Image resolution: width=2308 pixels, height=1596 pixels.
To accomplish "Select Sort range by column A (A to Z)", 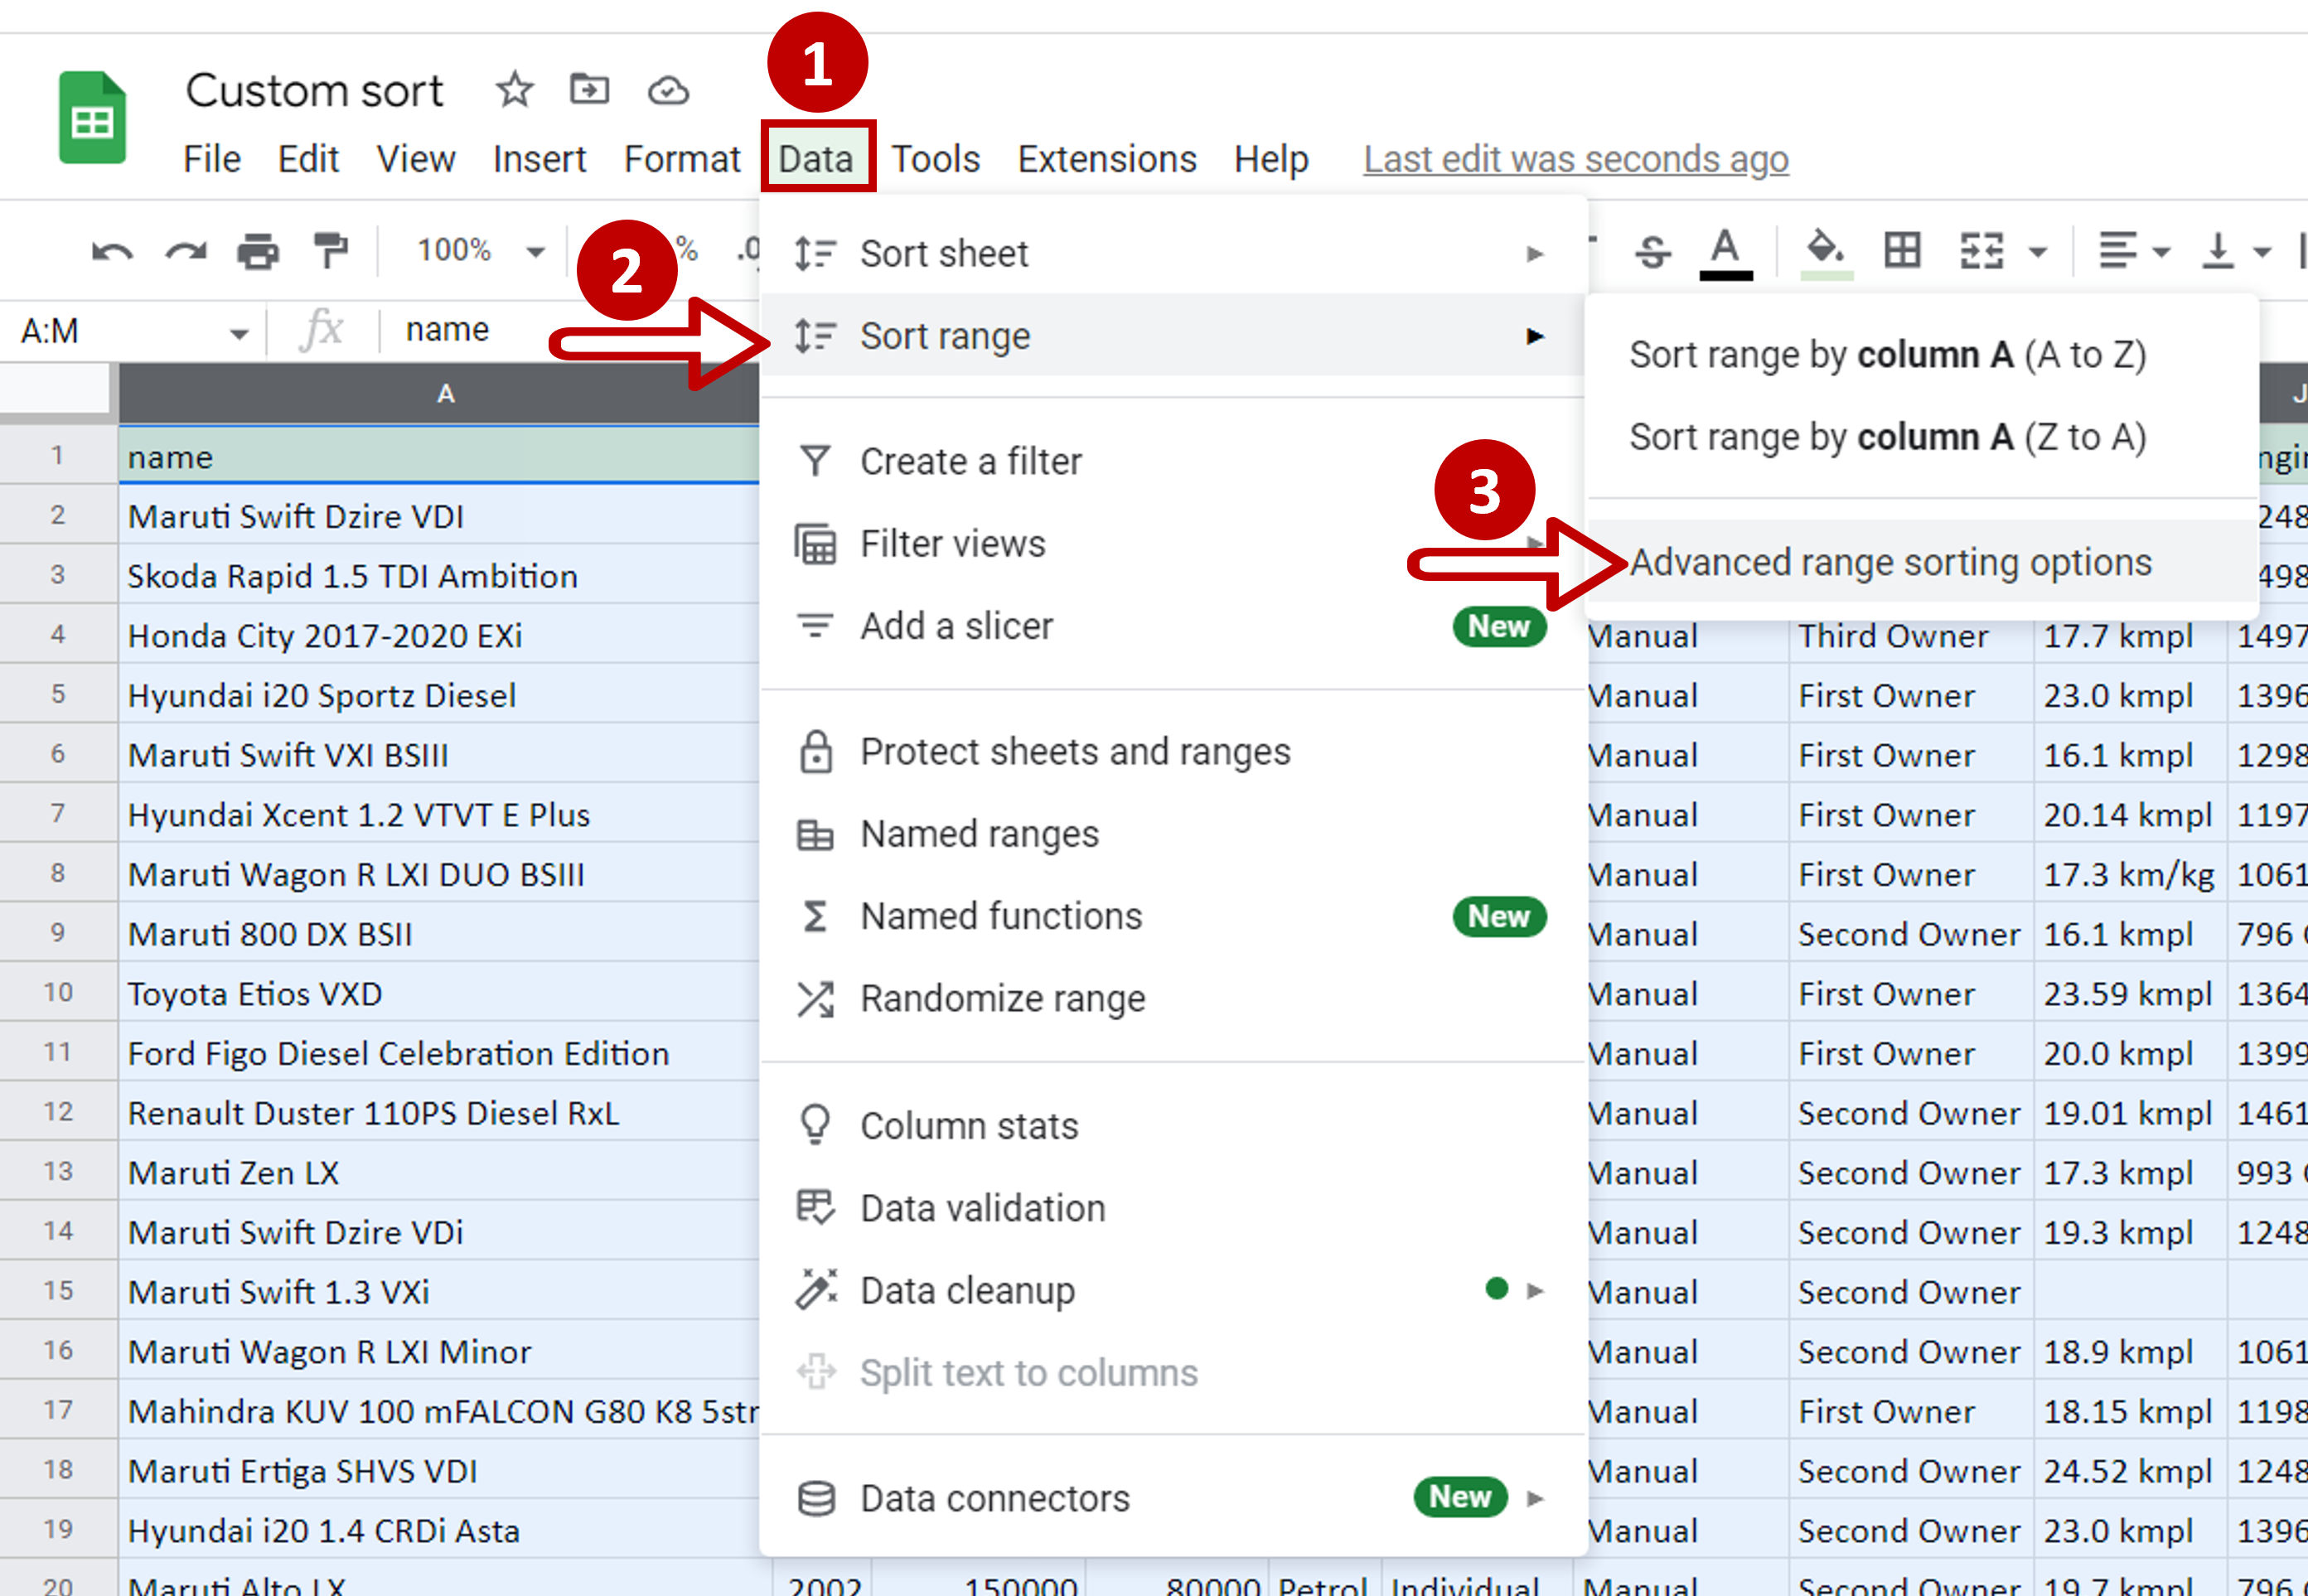I will click(x=1921, y=355).
